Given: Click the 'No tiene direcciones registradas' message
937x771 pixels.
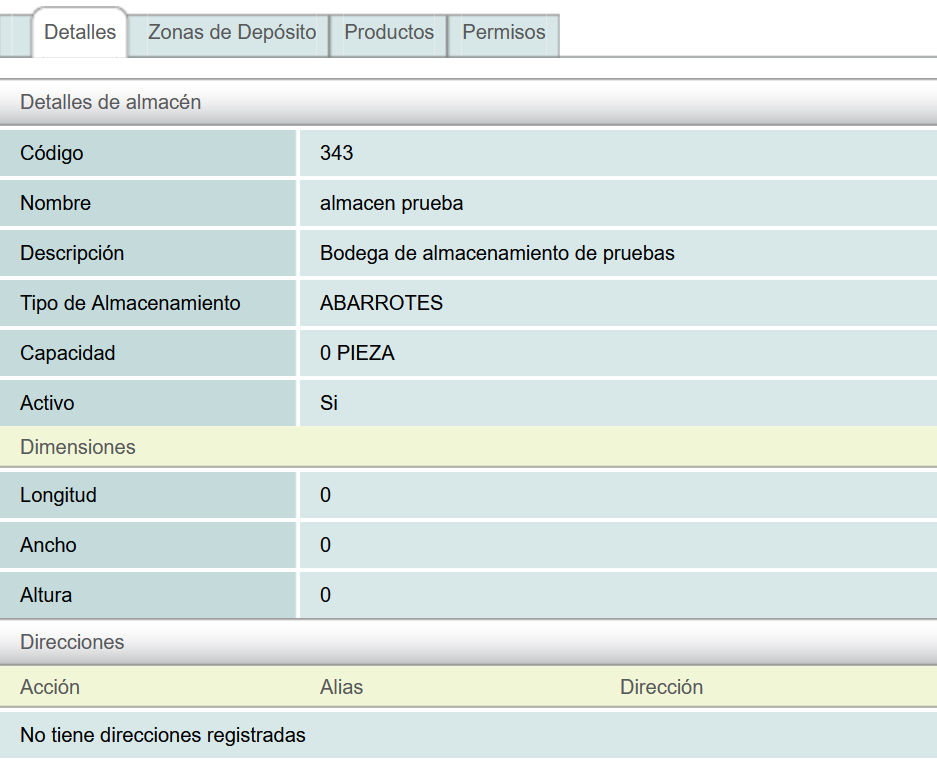Looking at the screenshot, I should click(x=163, y=735).
